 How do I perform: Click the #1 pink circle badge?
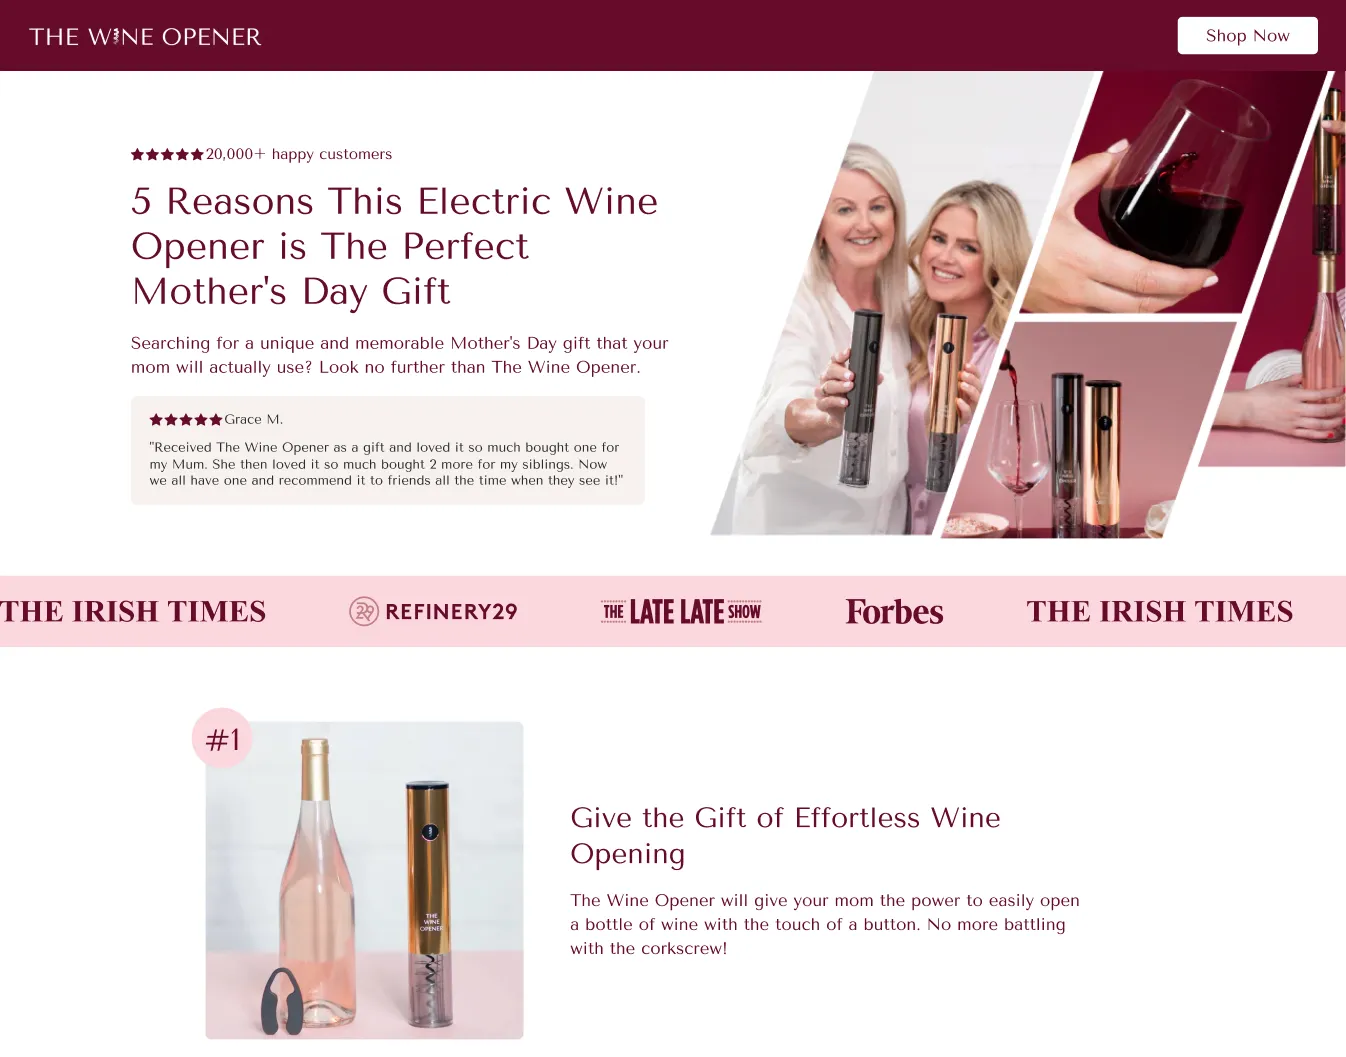[x=222, y=738]
